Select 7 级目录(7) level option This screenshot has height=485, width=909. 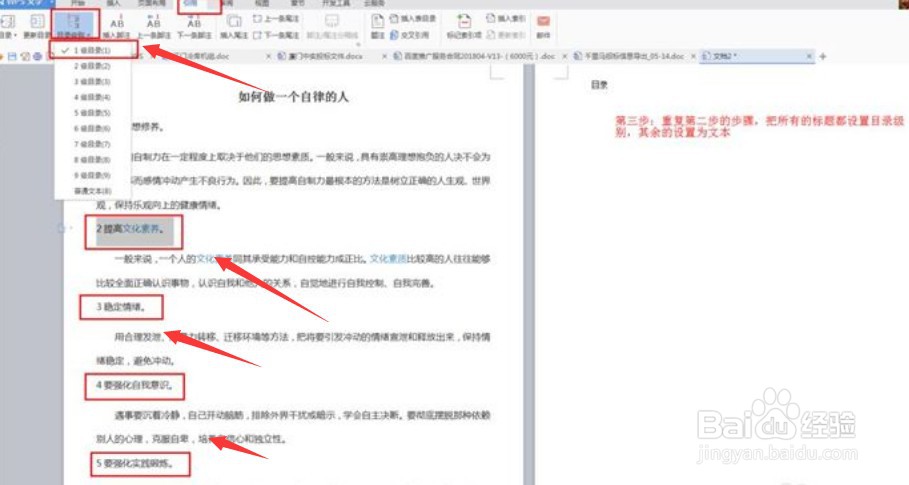coord(93,144)
